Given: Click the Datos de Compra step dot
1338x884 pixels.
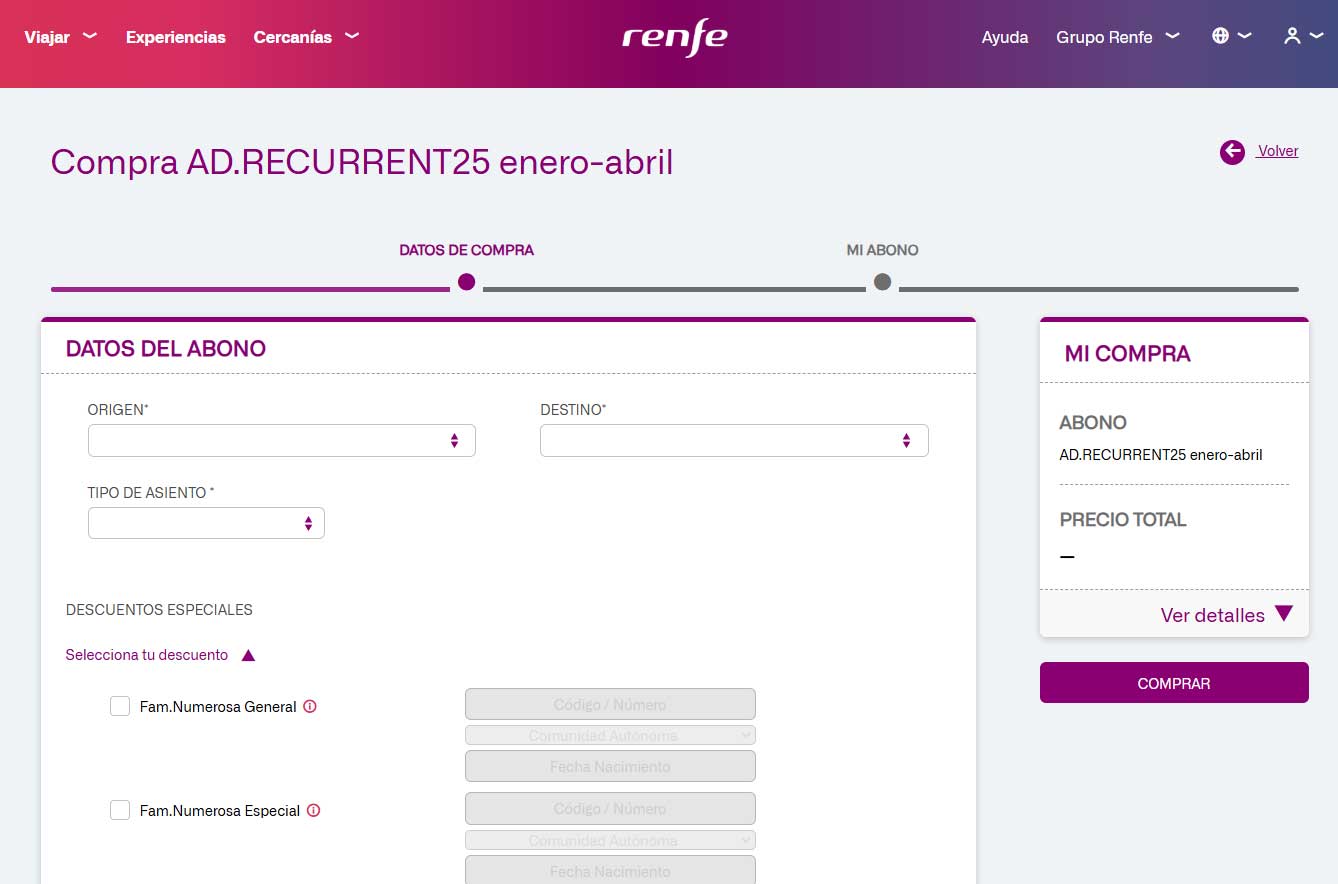Looking at the screenshot, I should point(466,282).
